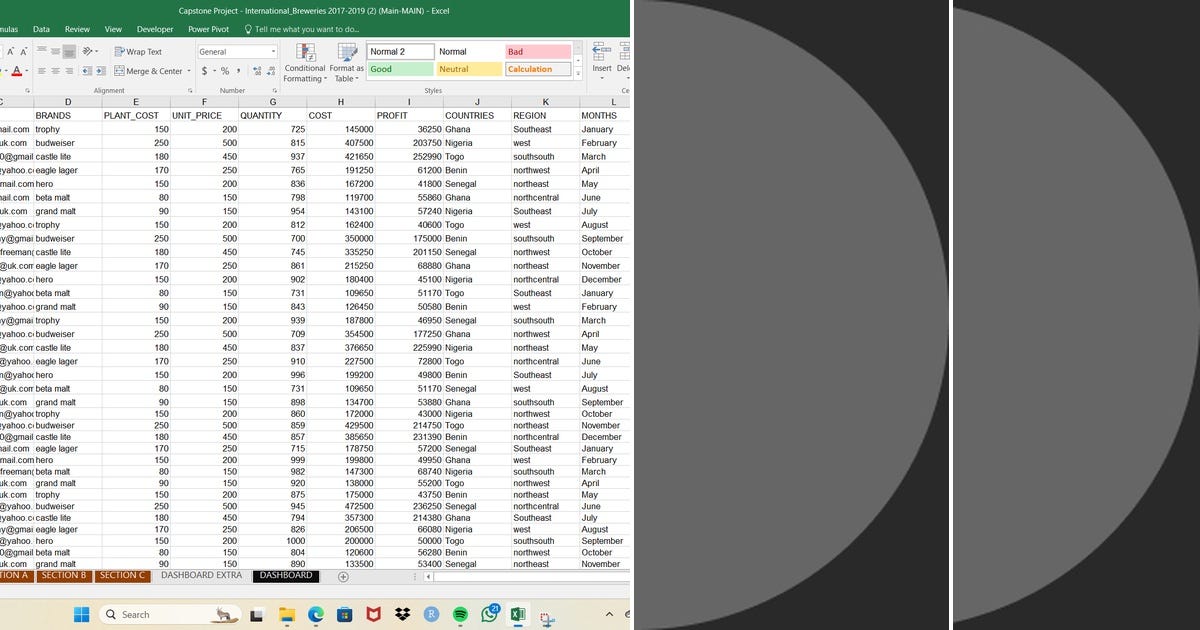Open Excel from the taskbar
The height and width of the screenshot is (630, 1200).
[518, 614]
